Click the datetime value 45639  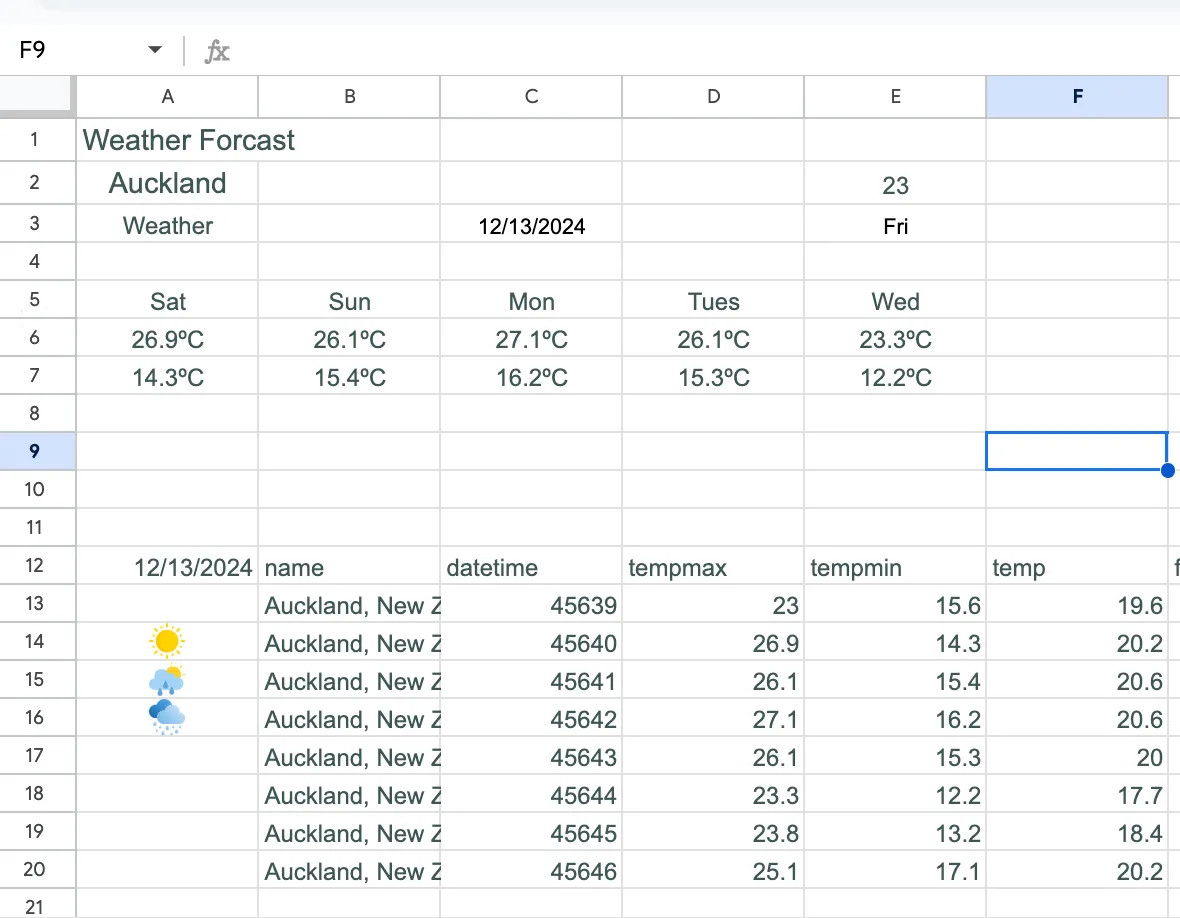pyautogui.click(x=531, y=603)
